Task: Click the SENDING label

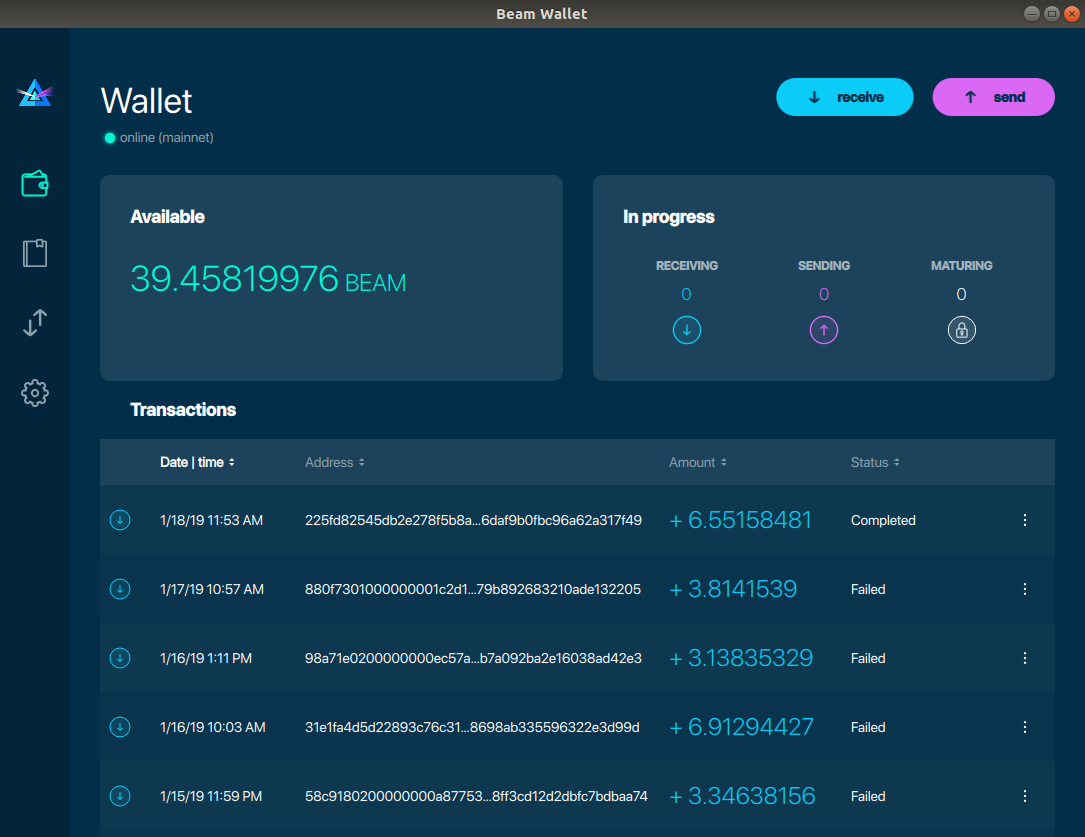Action: coord(823,266)
